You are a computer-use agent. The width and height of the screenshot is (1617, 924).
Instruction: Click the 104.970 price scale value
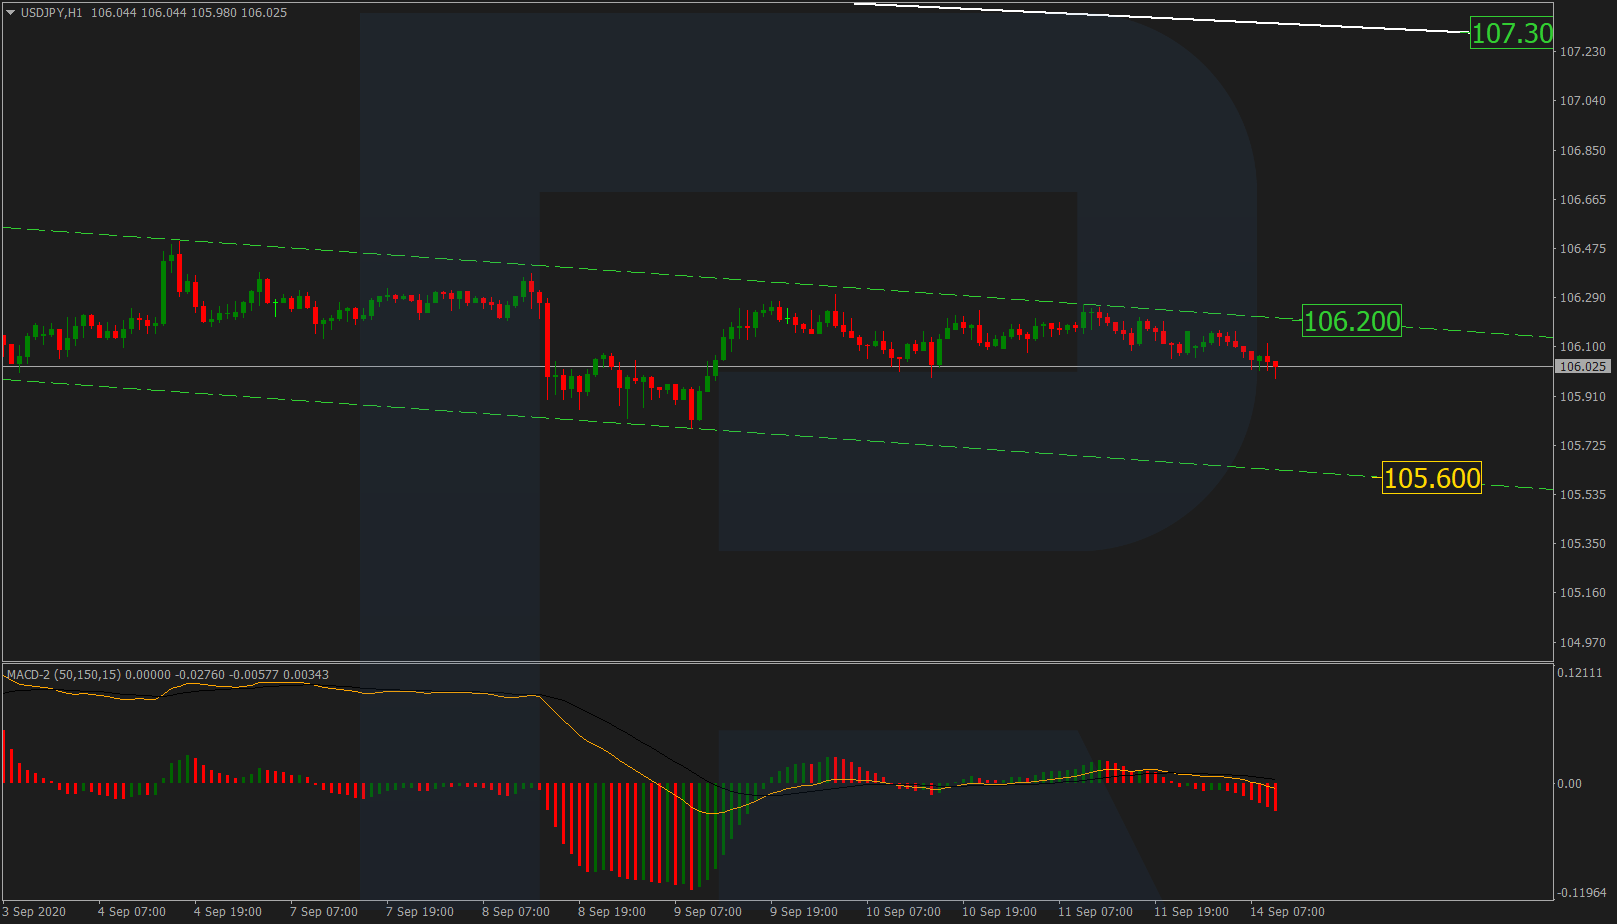point(1583,643)
